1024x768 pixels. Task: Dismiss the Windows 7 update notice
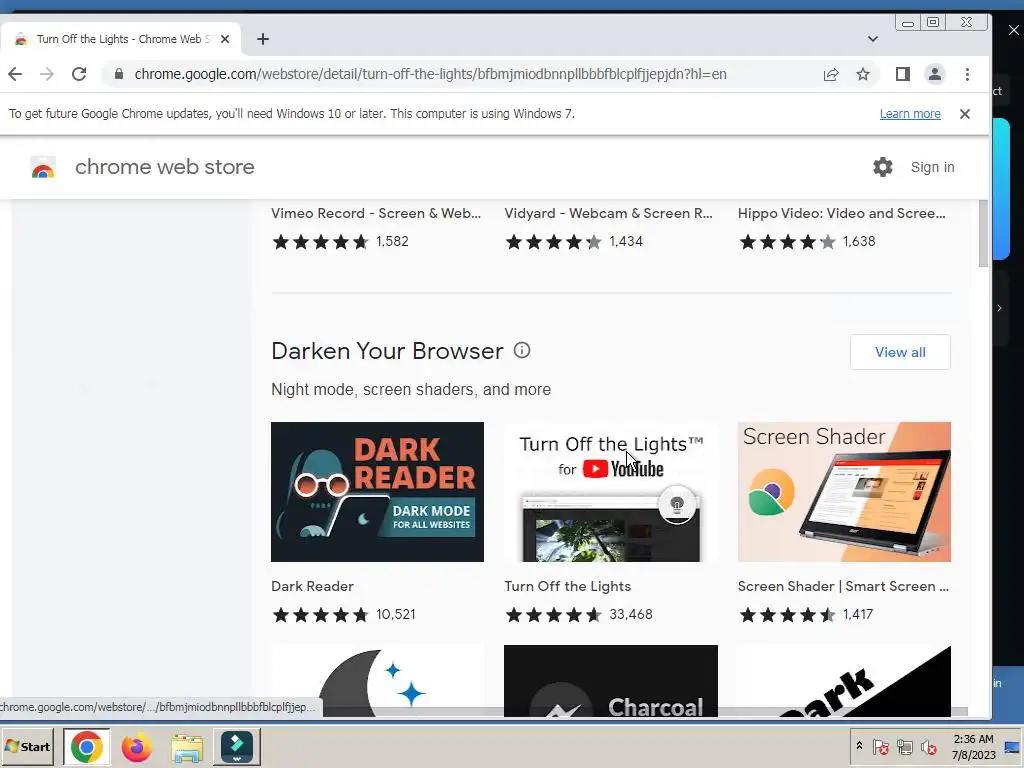pos(965,114)
